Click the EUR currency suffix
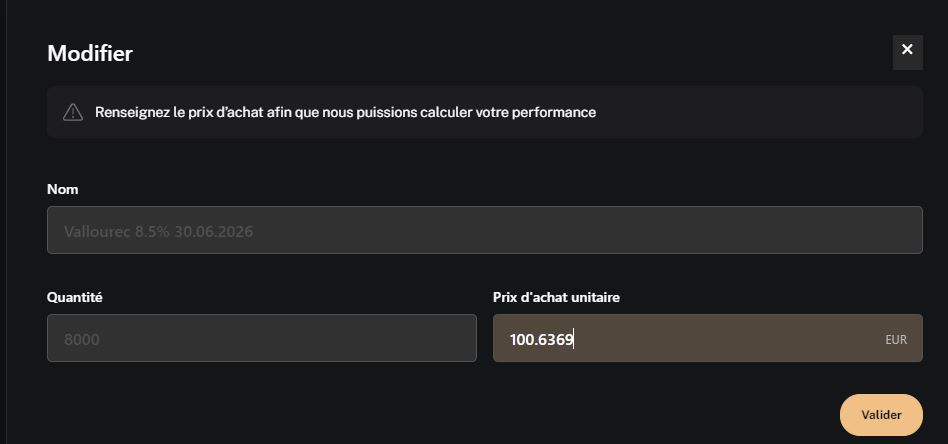Image resolution: width=948 pixels, height=444 pixels. [x=896, y=340]
